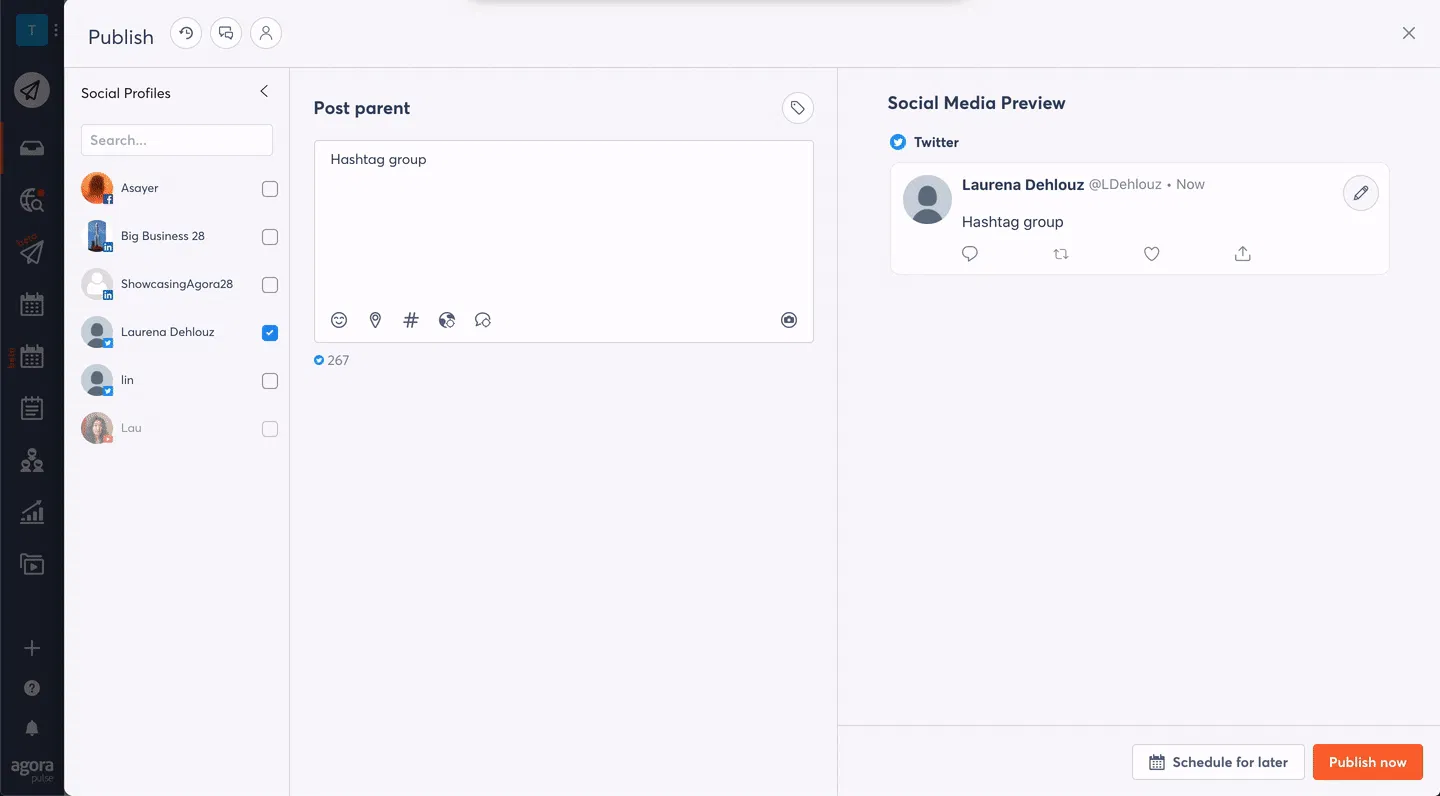Open the workspace menu dots beside T avatar

click(56, 31)
